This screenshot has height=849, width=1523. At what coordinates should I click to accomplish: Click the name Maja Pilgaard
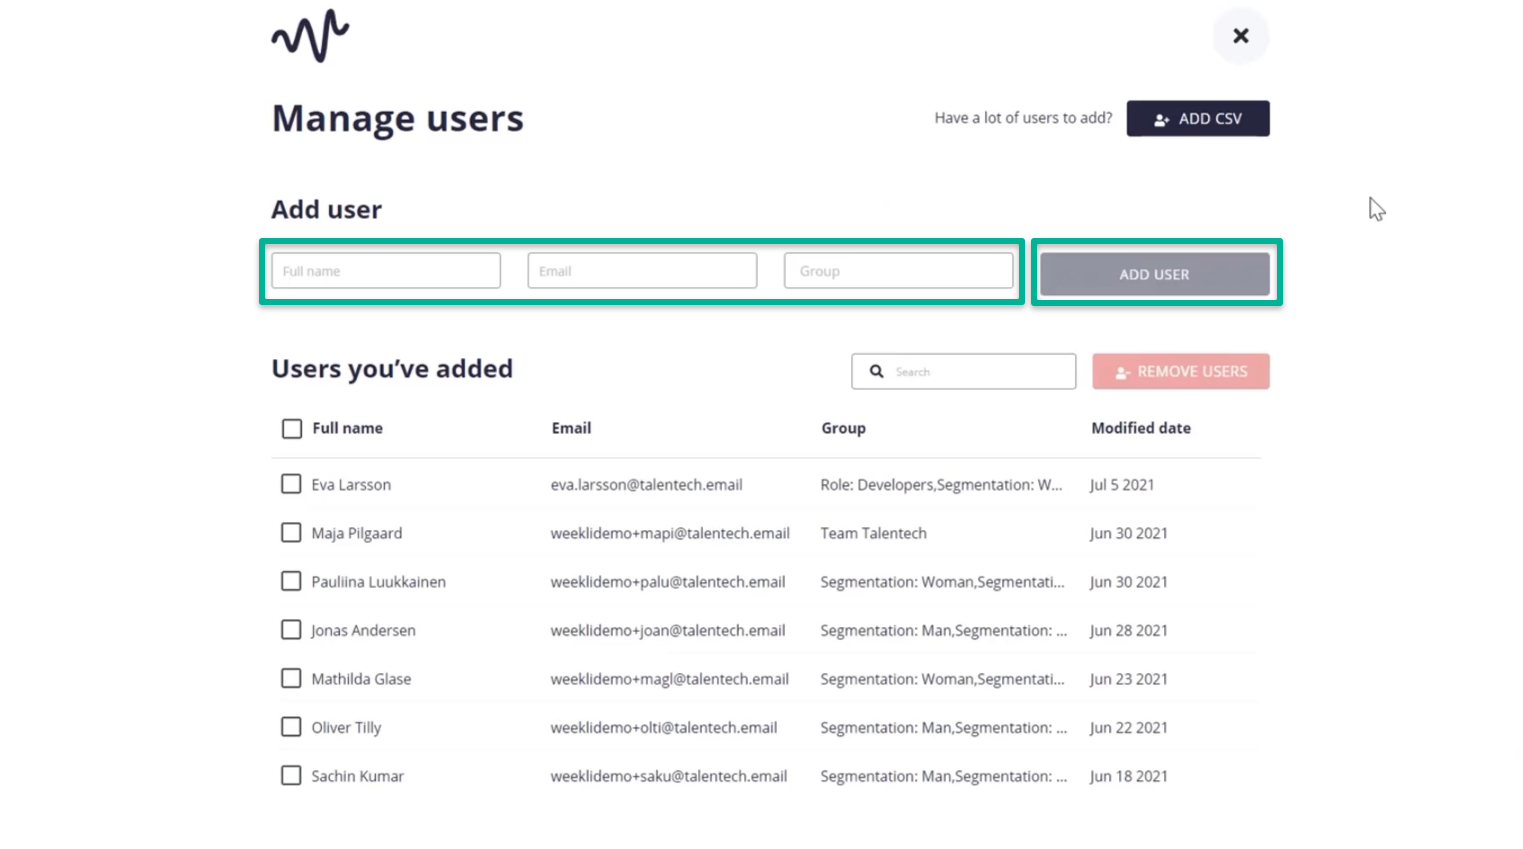coord(356,533)
